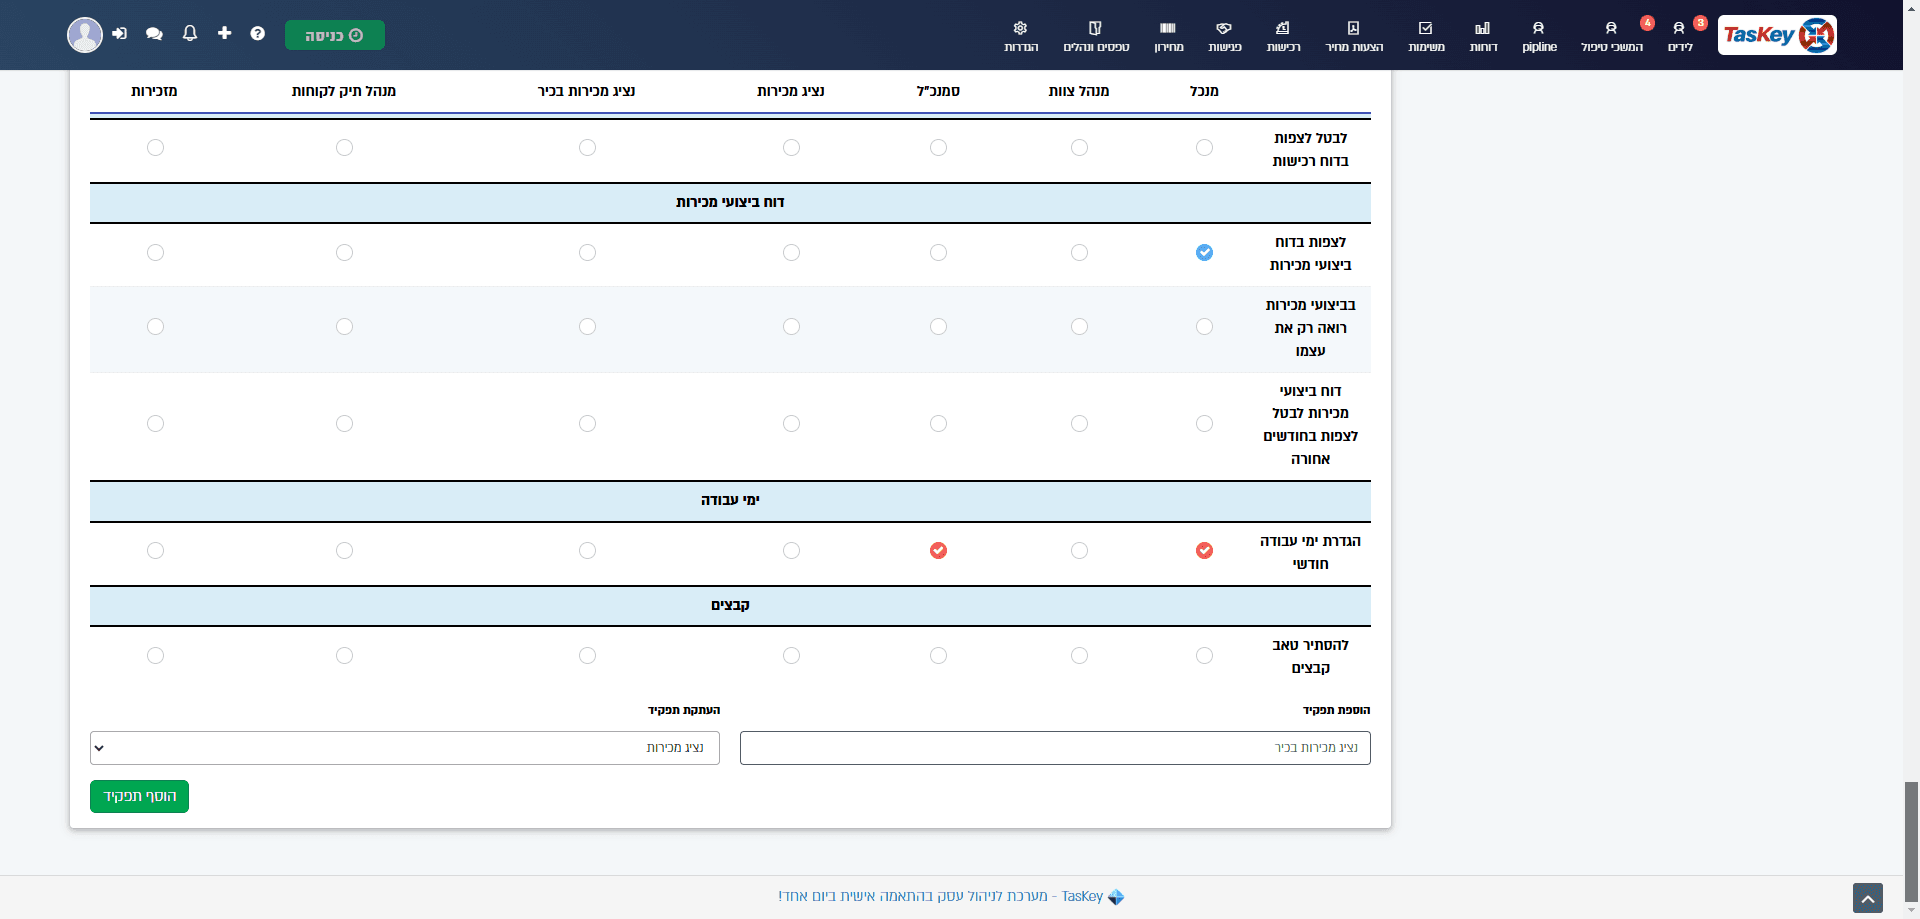This screenshot has height=919, width=1920.
Task: Open the הגדרות settings gear
Action: click(x=1021, y=36)
